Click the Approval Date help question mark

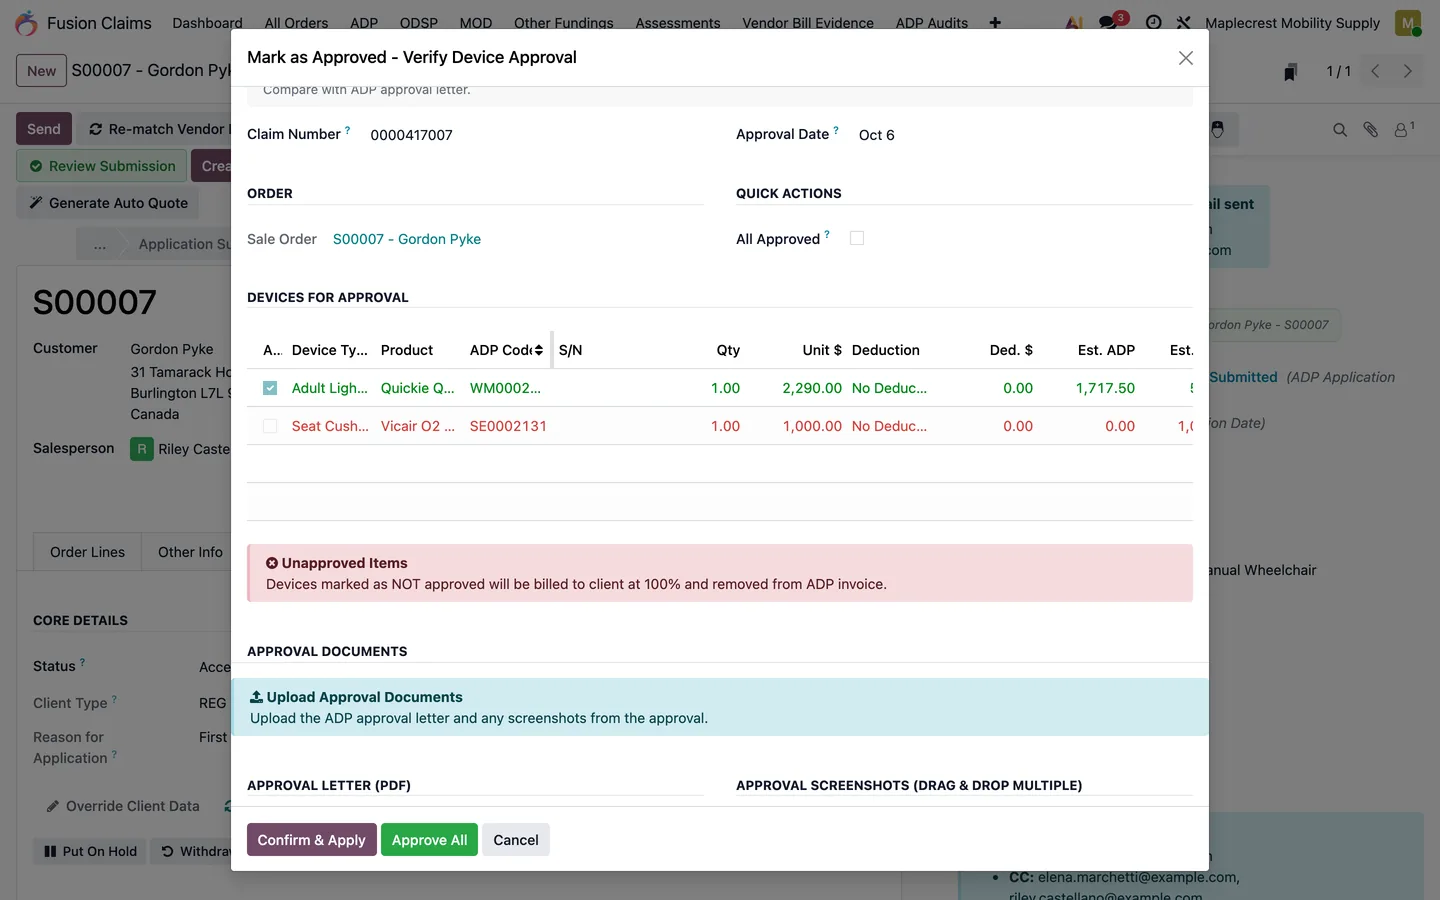[x=836, y=129]
